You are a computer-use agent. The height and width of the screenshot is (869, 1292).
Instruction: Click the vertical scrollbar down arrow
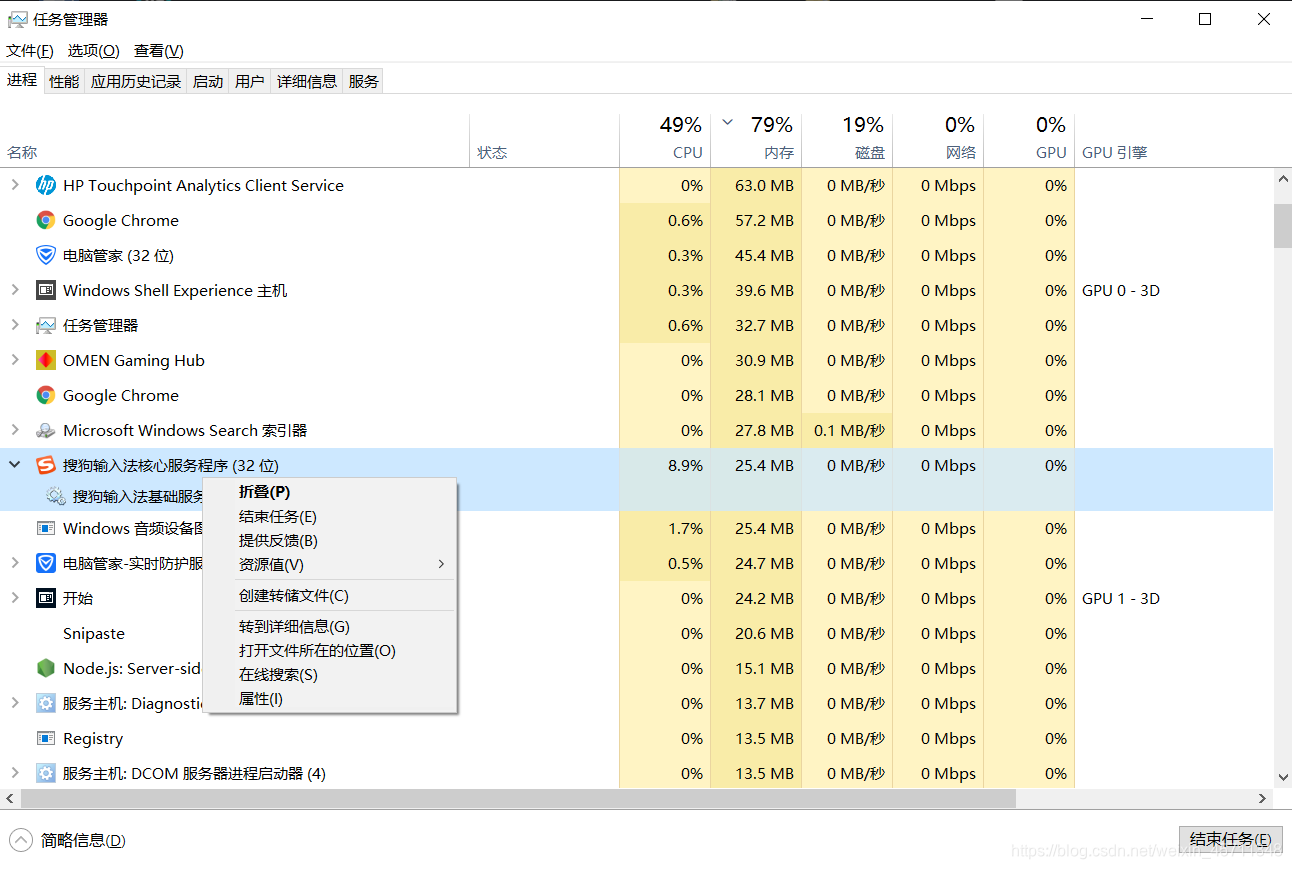(1282, 776)
